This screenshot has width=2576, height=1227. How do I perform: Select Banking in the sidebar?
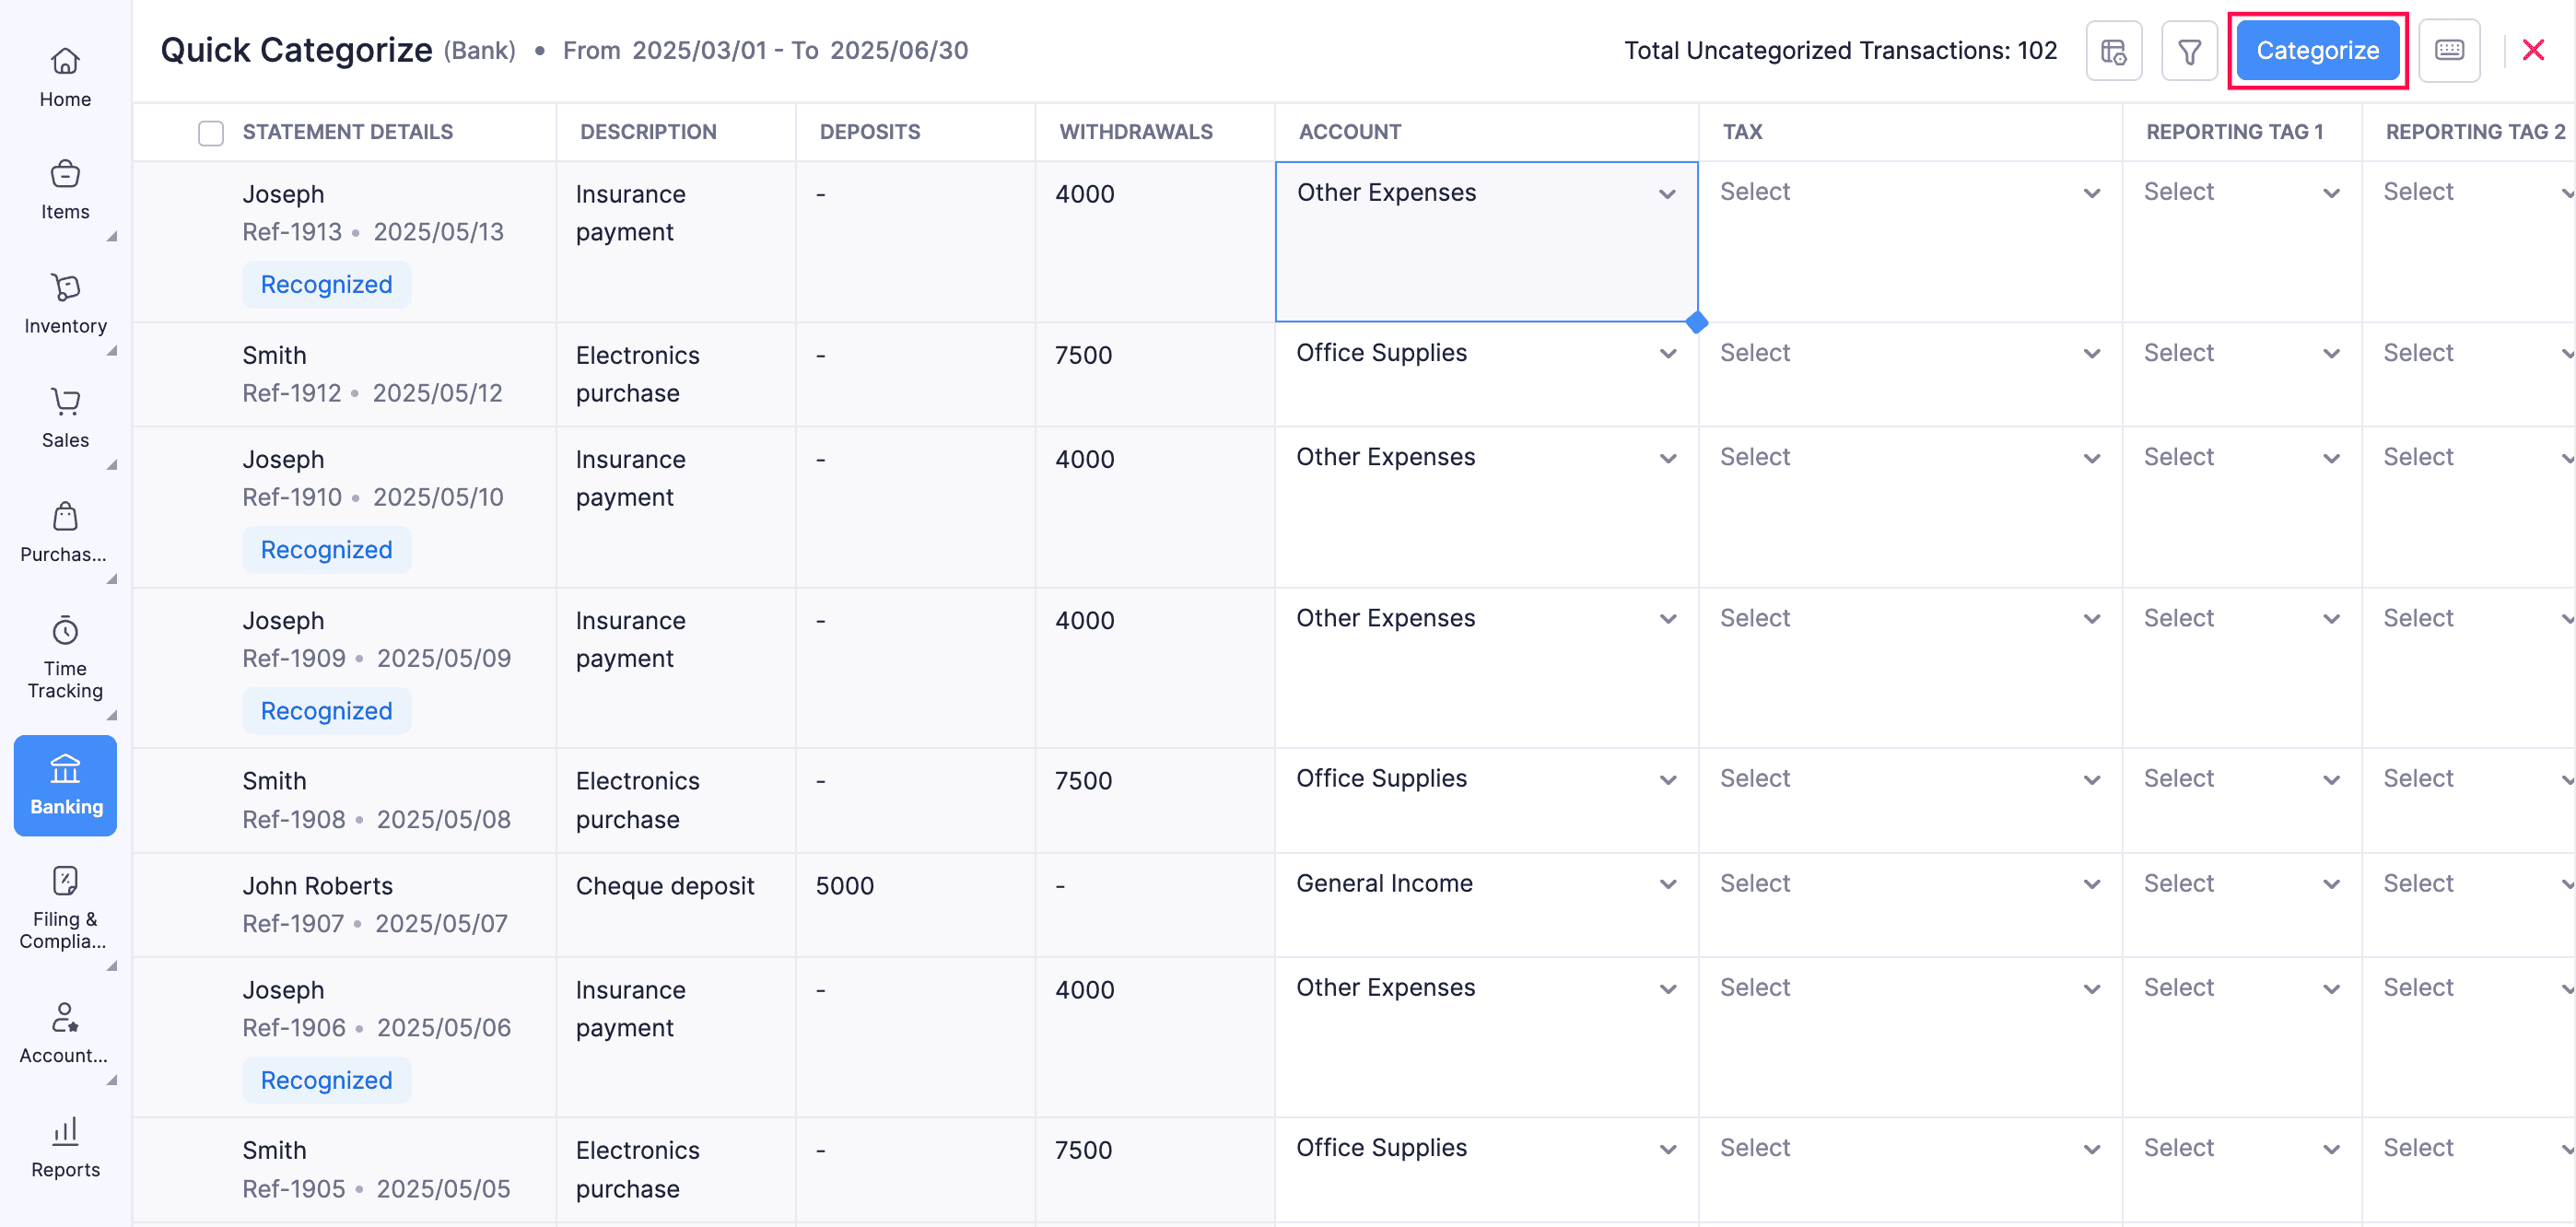coord(65,785)
